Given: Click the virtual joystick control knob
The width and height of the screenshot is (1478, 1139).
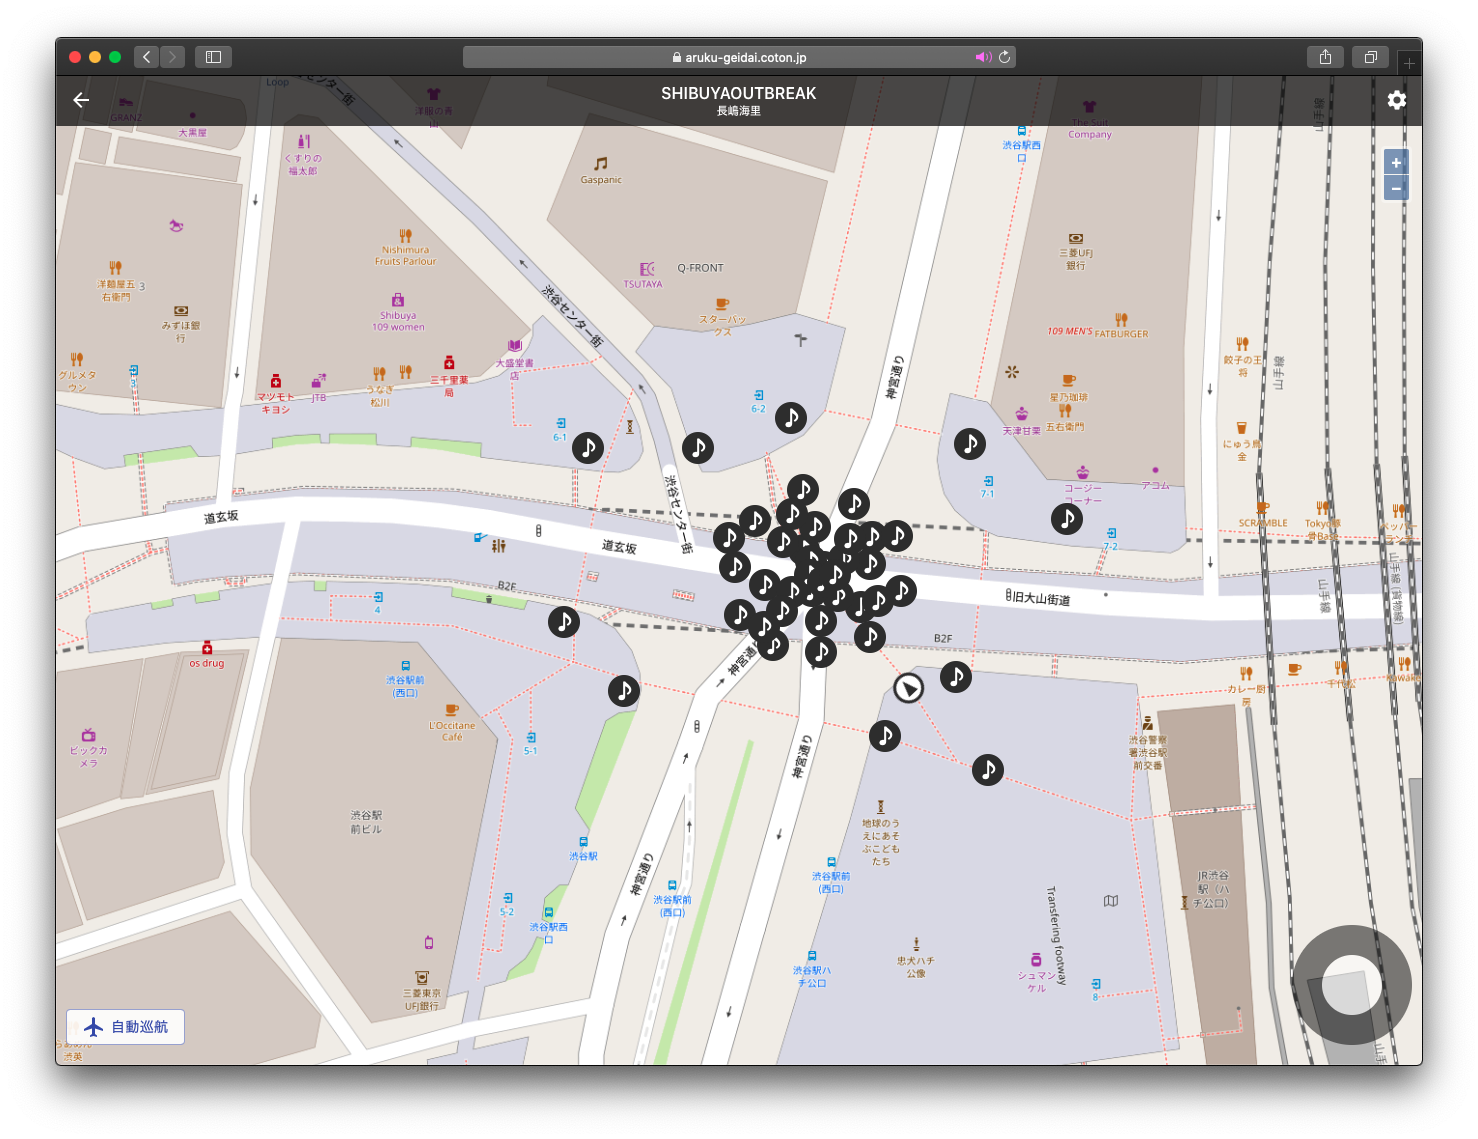Looking at the screenshot, I should [x=1352, y=985].
